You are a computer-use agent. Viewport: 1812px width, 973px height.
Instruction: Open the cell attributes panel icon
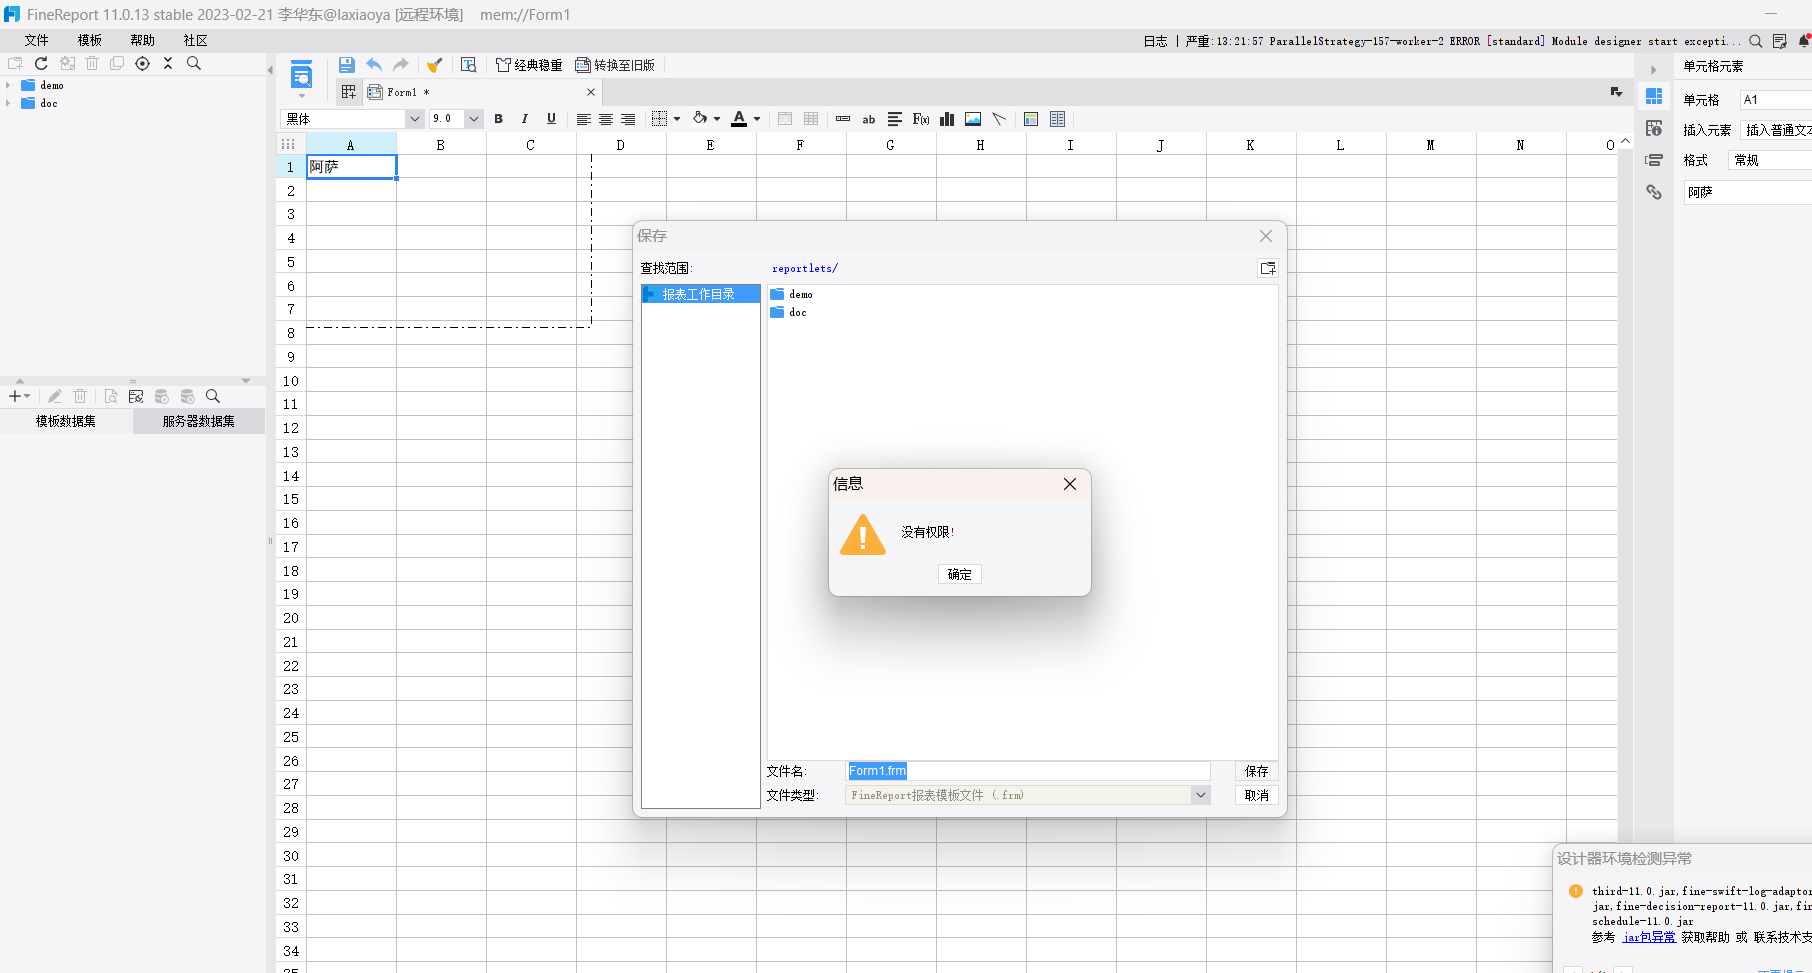(1654, 128)
